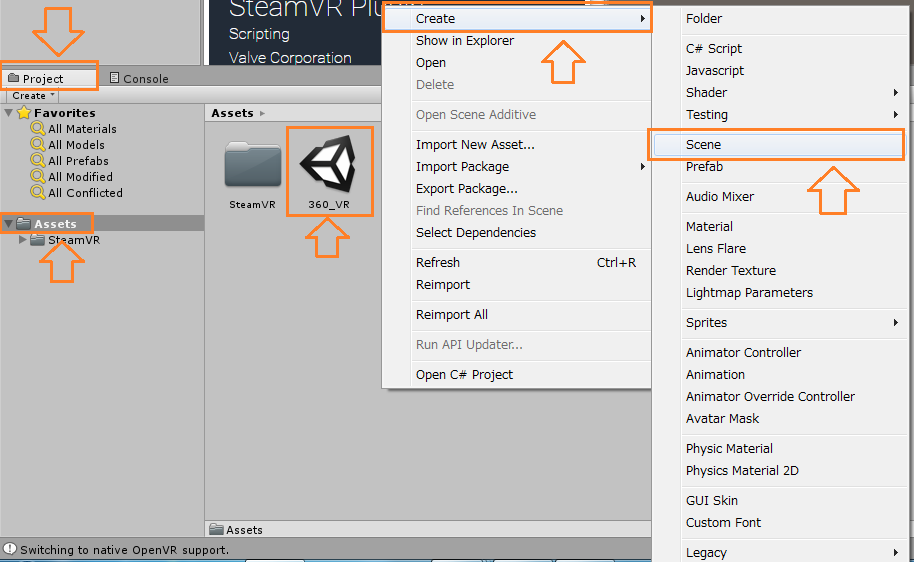Choose Export Package...
Screen dimensions: 914x562
click(x=517, y=189)
